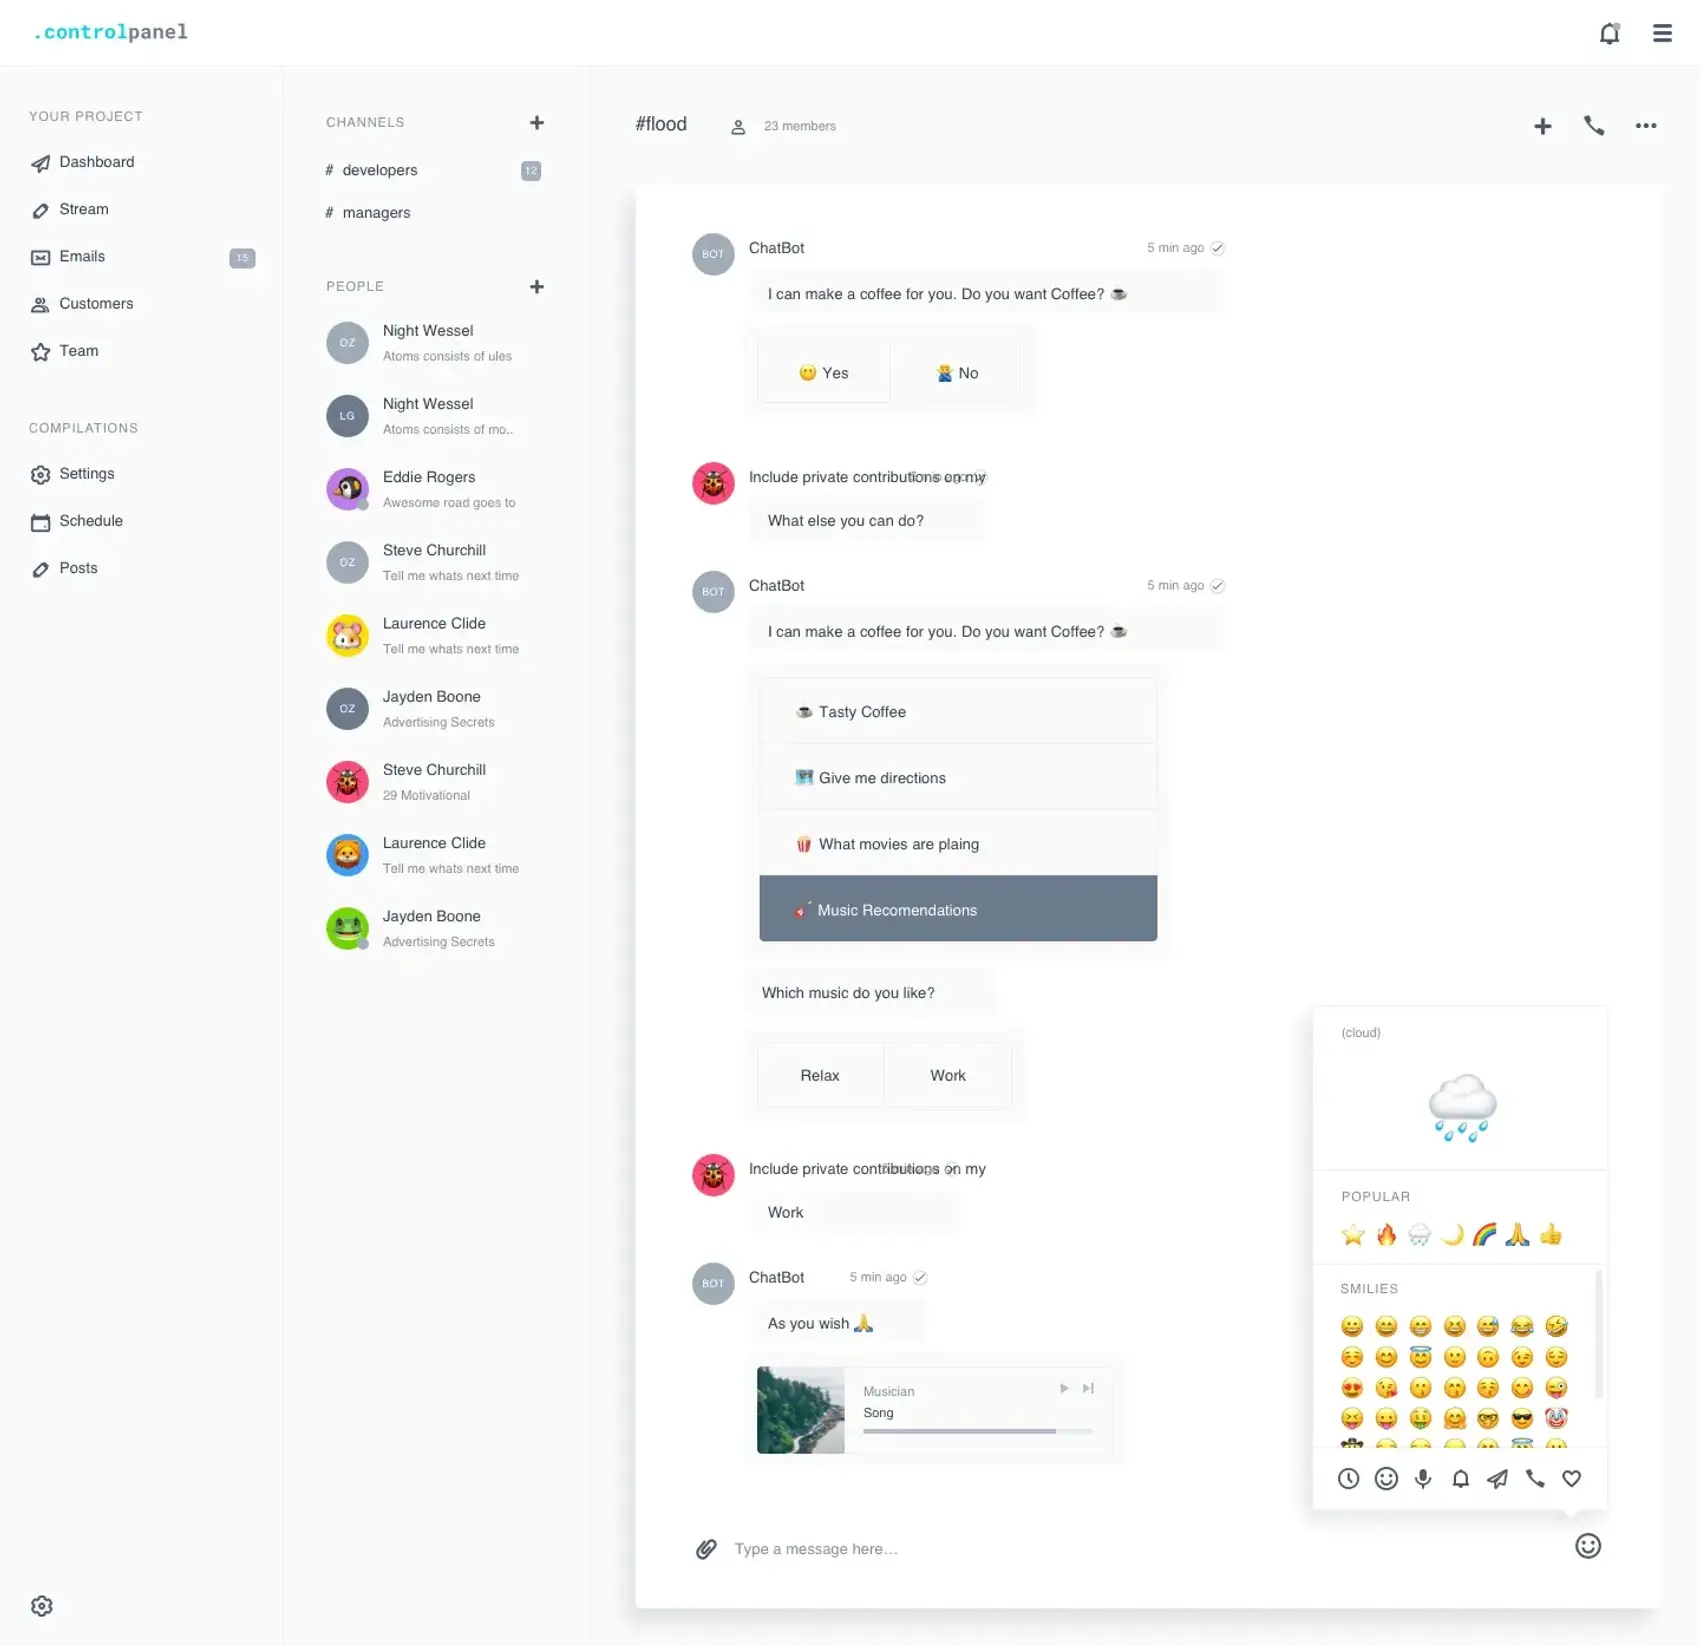Open the Dashboard menu item
The image size is (1700, 1646).
pyautogui.click(x=96, y=162)
